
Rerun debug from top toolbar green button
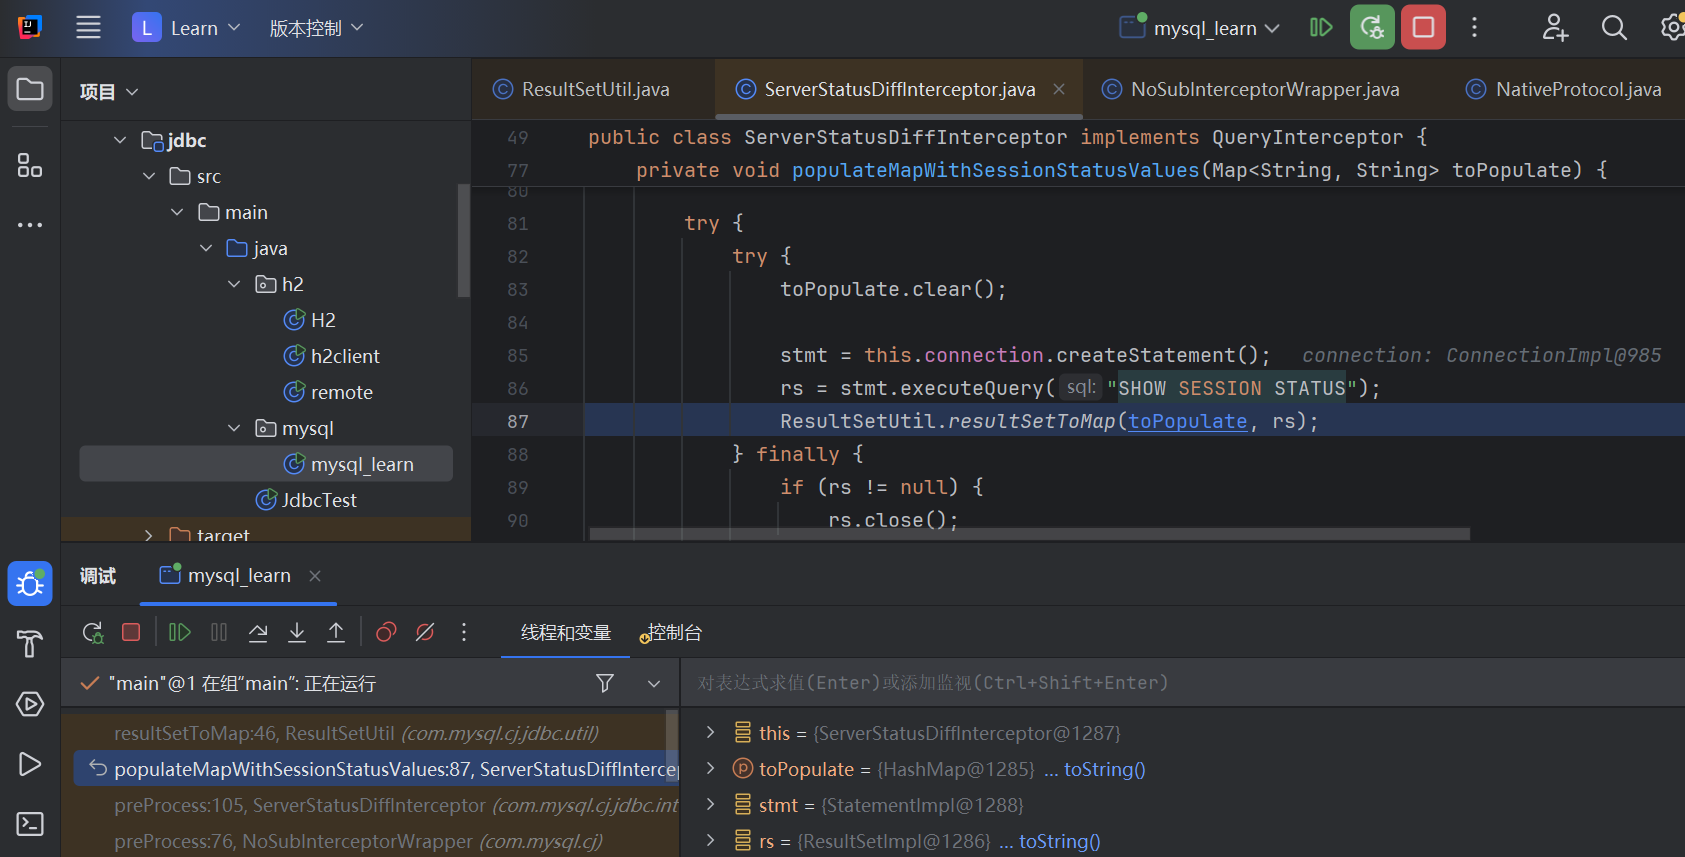click(1372, 28)
